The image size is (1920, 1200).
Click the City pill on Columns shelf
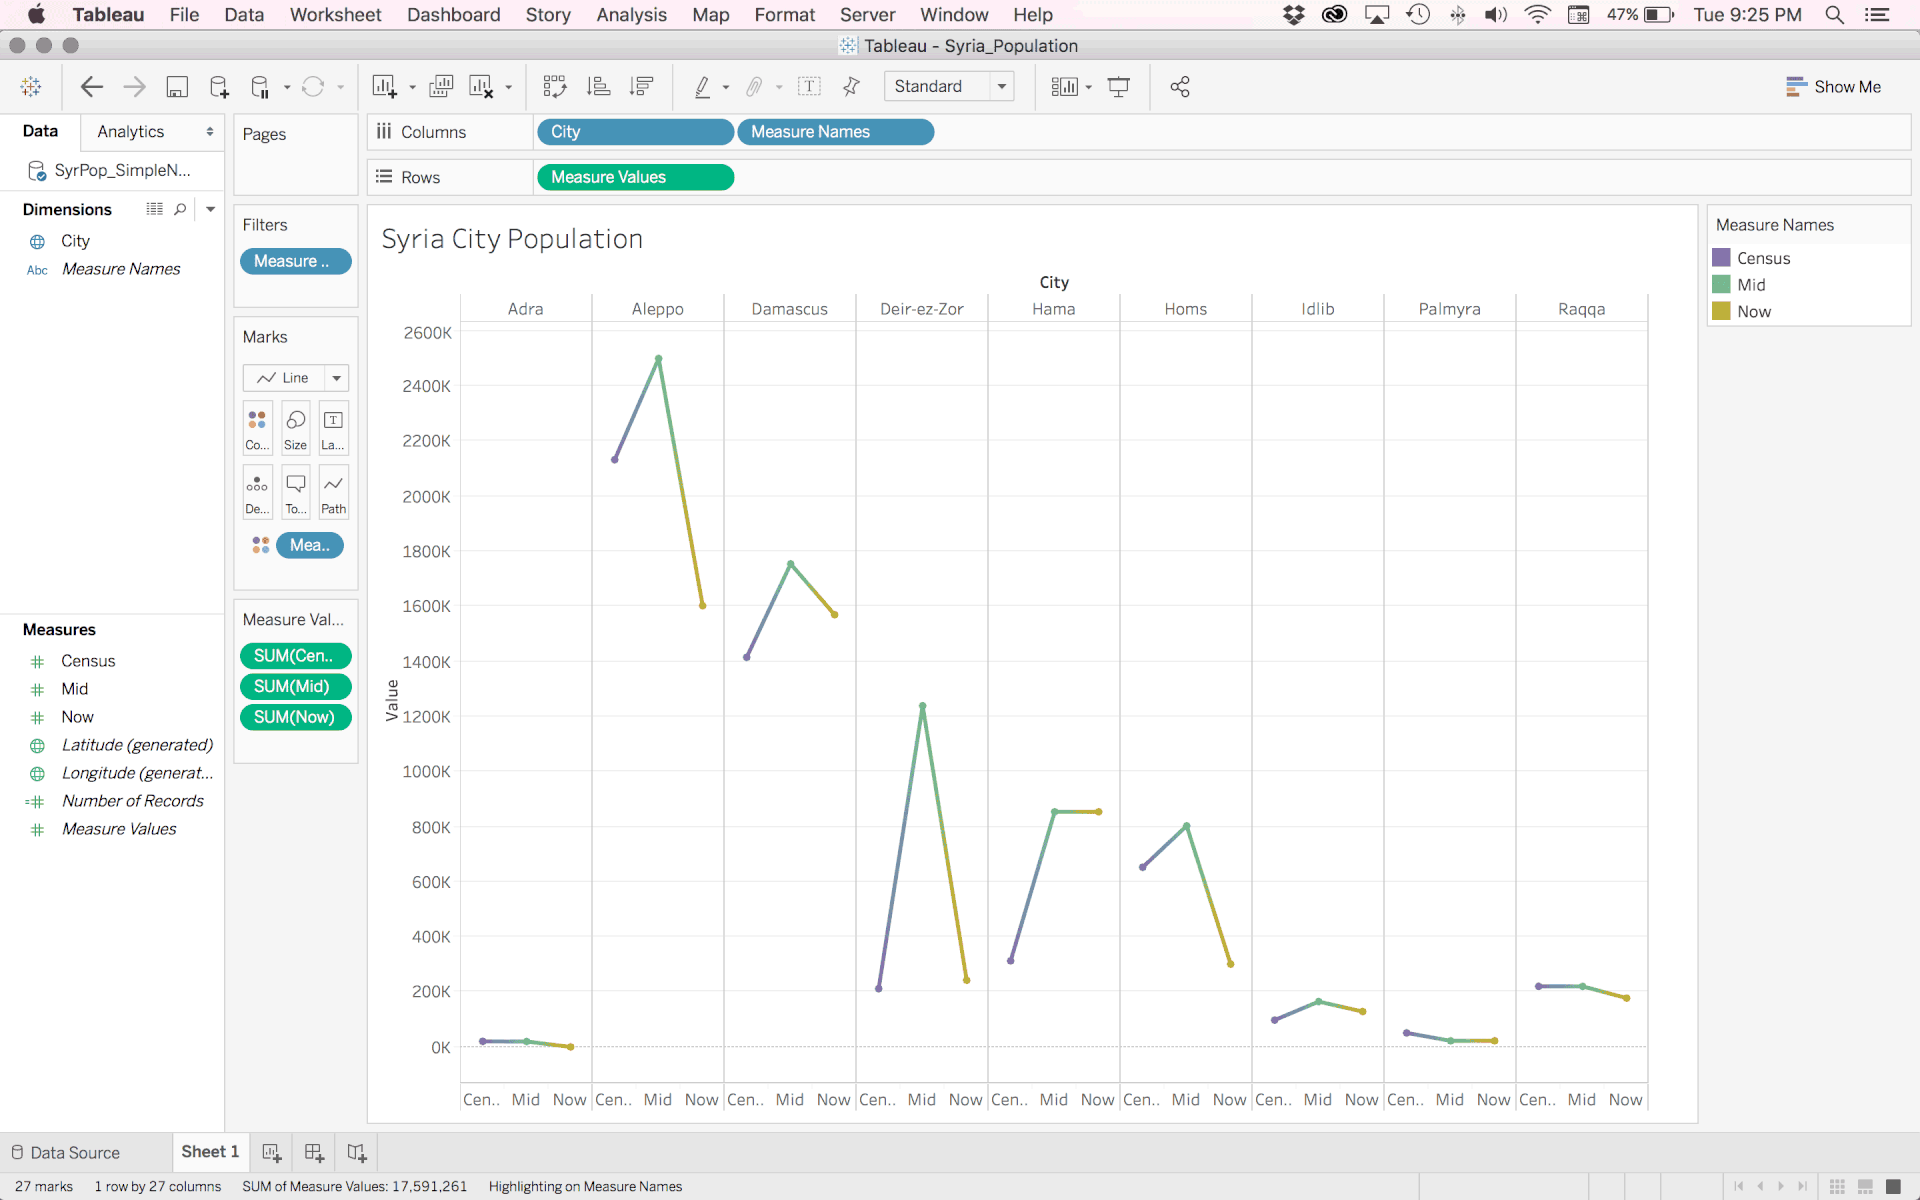pyautogui.click(x=635, y=132)
